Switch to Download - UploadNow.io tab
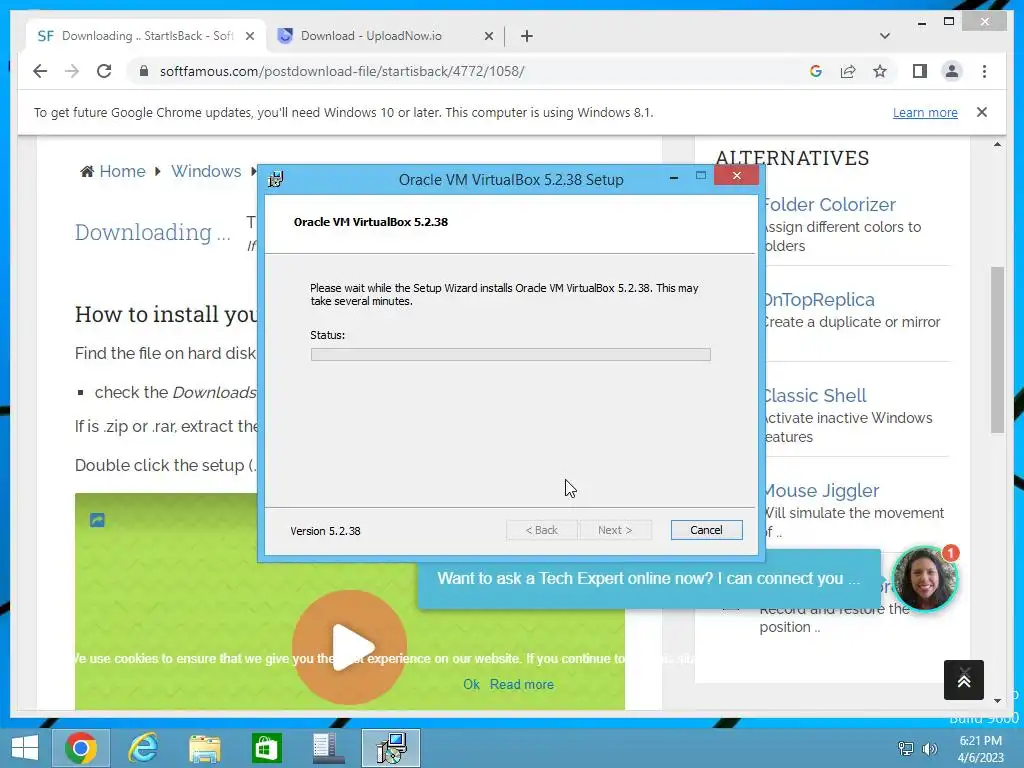Image resolution: width=1024 pixels, height=768 pixels. 385,36
